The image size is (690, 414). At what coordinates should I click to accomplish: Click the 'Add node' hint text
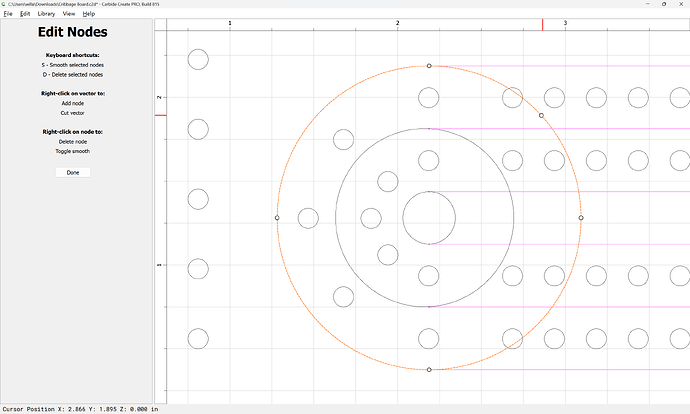(x=73, y=103)
